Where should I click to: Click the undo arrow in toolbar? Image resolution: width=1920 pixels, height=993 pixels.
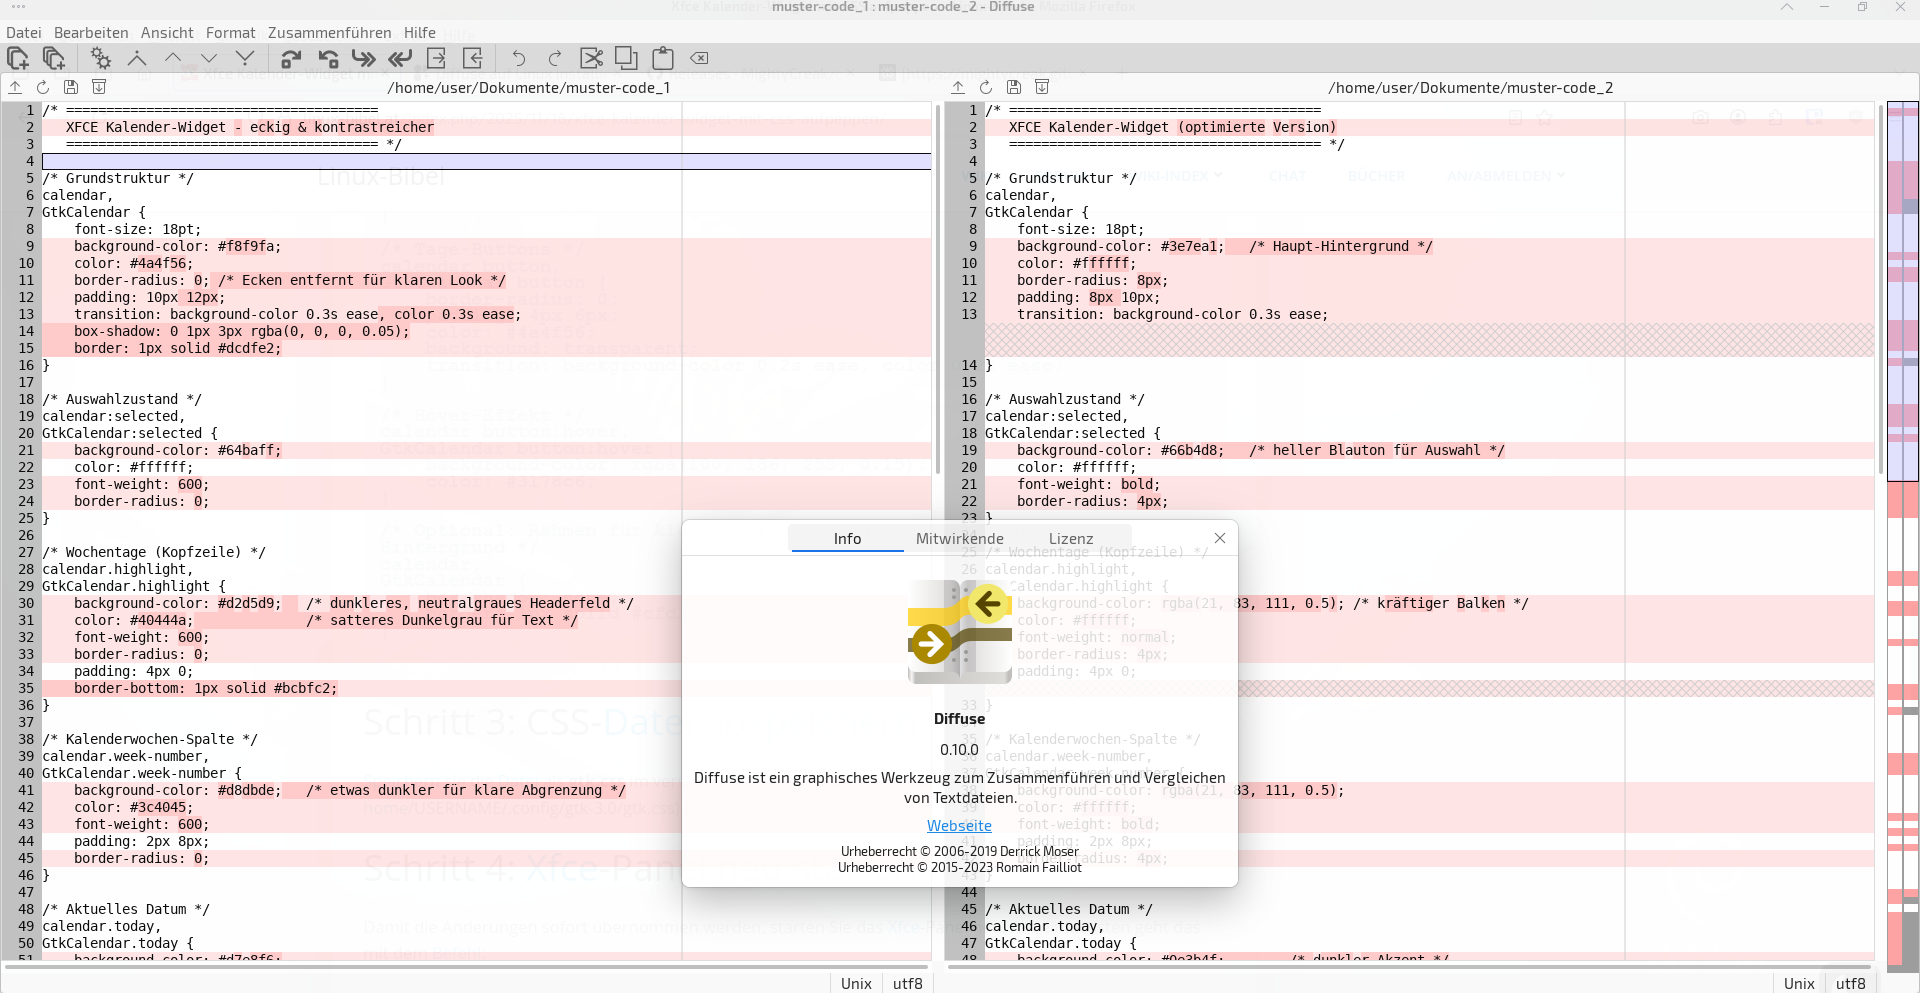518,58
